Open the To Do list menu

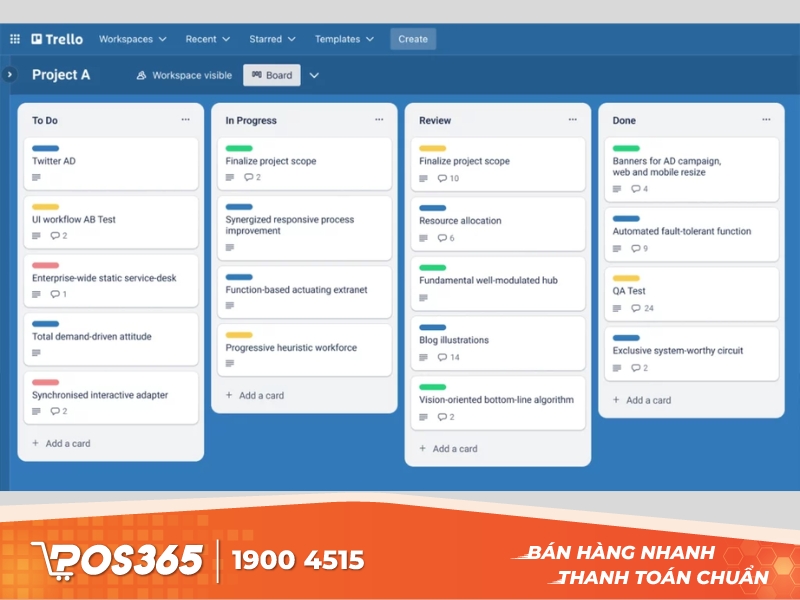click(185, 120)
